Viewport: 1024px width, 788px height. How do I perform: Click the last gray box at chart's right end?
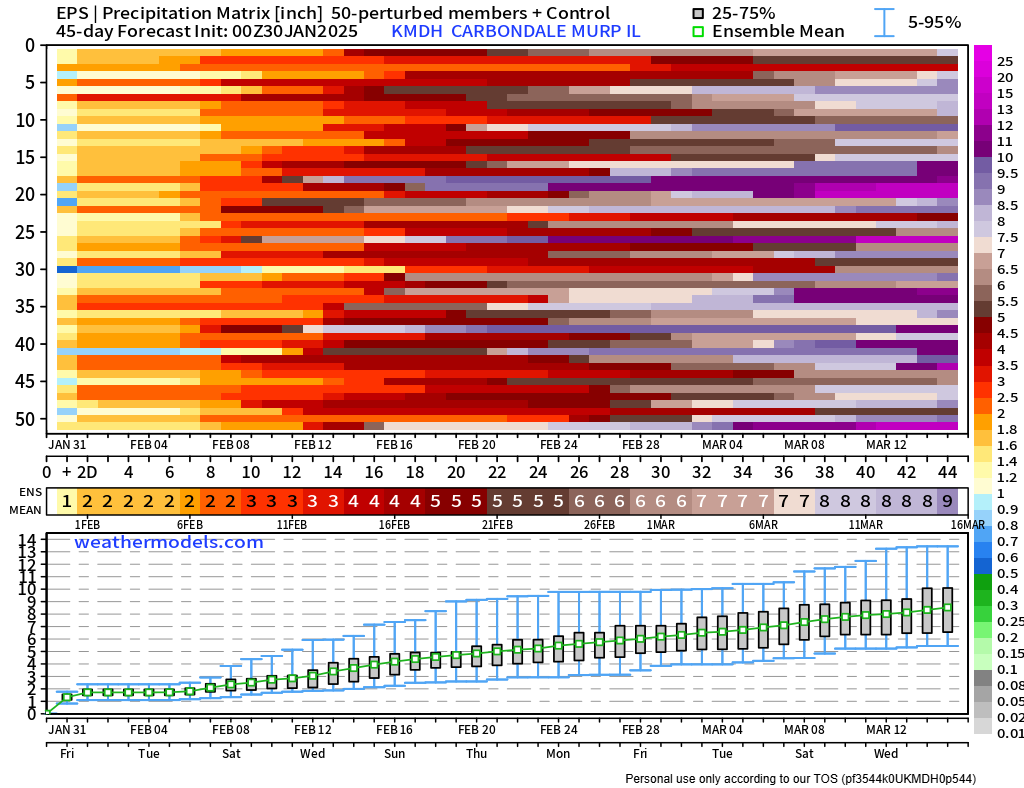(x=947, y=609)
